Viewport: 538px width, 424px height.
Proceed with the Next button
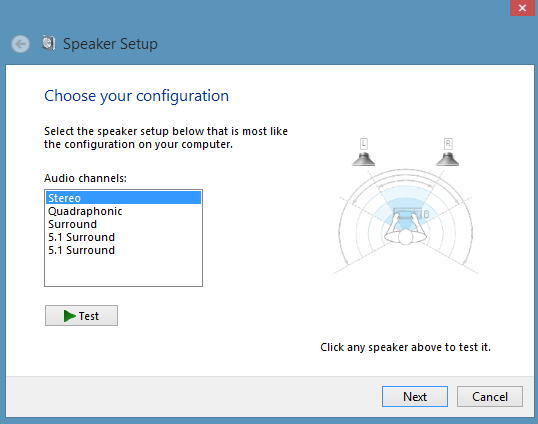pos(415,397)
